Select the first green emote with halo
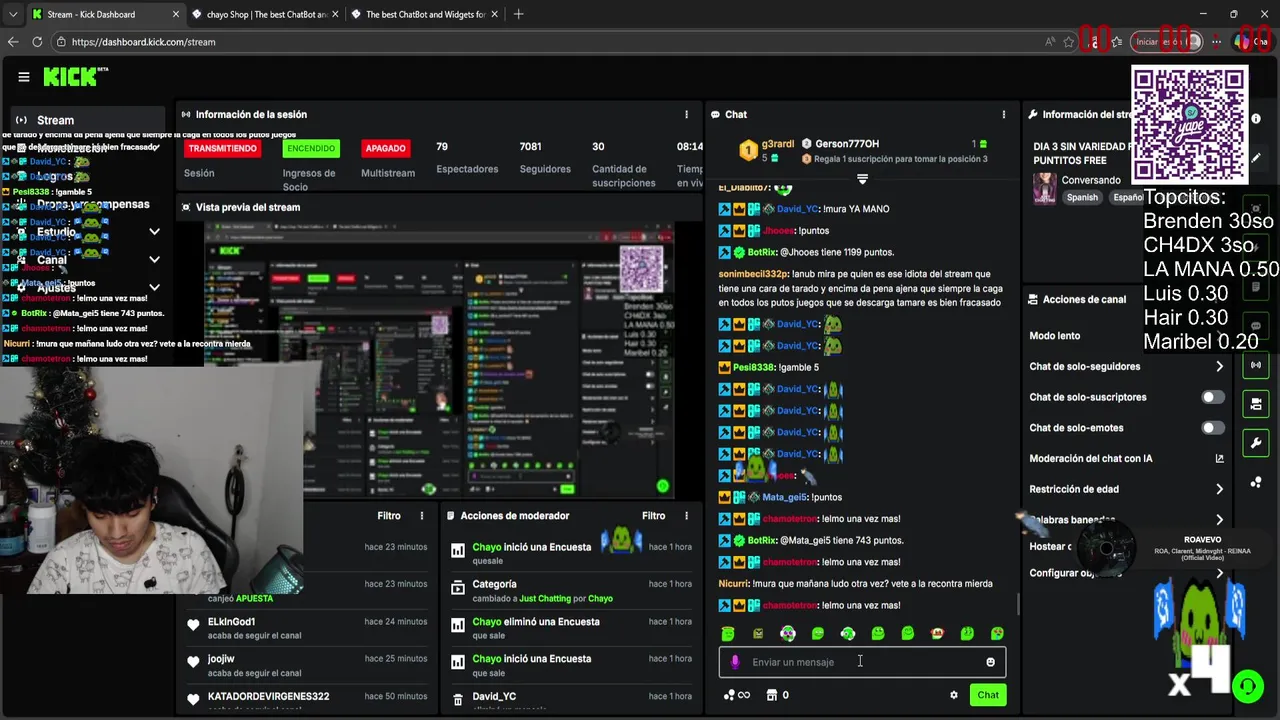The height and width of the screenshot is (720, 1280). point(728,633)
